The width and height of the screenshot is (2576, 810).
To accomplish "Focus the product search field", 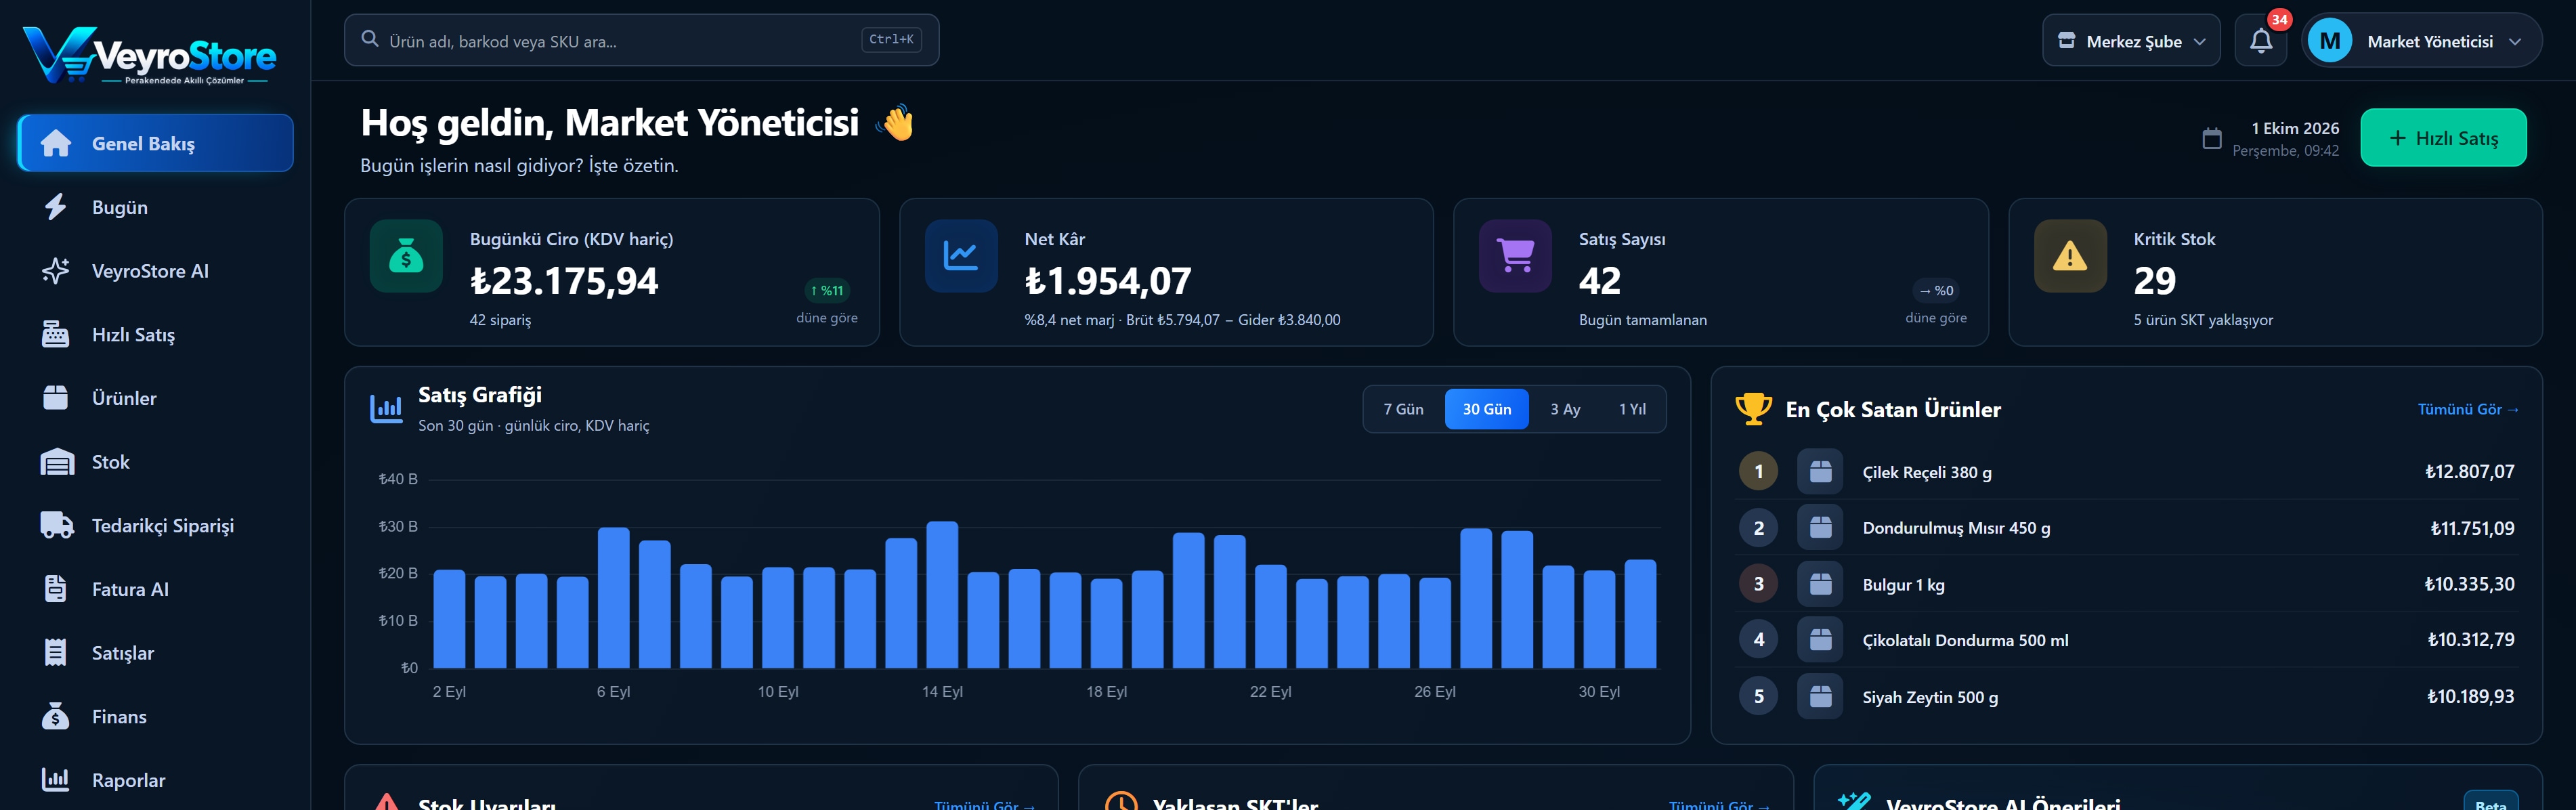I will pyautogui.click(x=641, y=41).
